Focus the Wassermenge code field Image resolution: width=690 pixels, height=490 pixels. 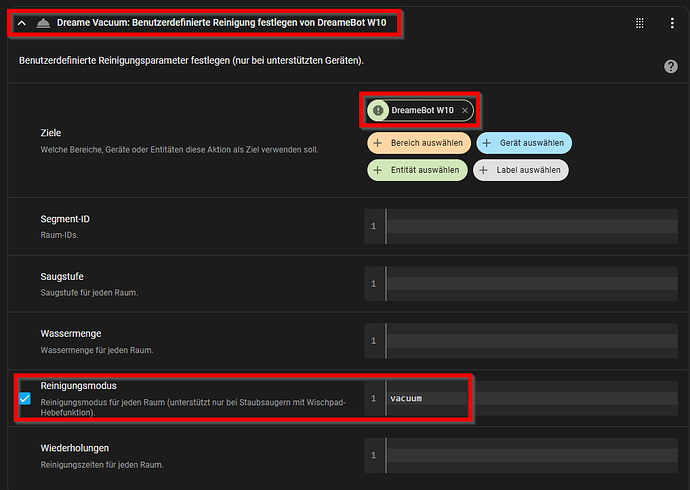[521, 341]
